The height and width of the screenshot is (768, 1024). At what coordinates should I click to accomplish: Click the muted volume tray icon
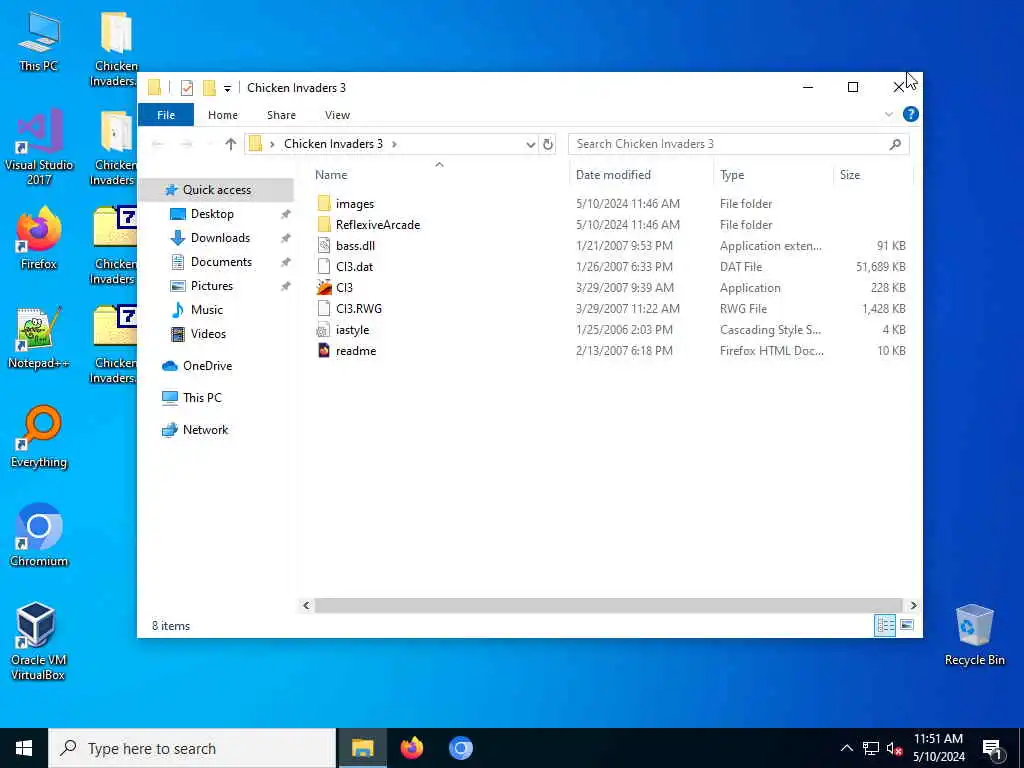pos(894,748)
